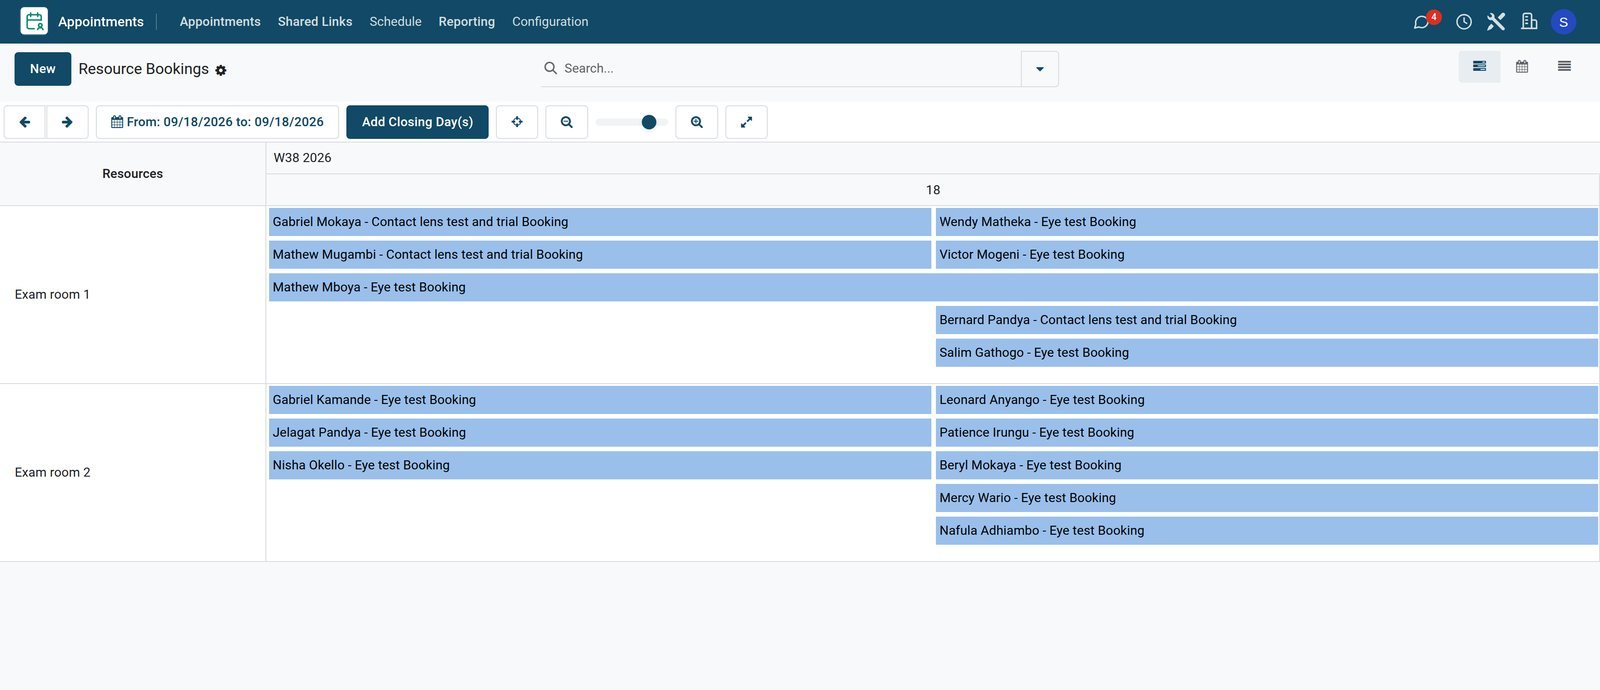Switch to calendar view
The width and height of the screenshot is (1600, 690).
point(1522,66)
